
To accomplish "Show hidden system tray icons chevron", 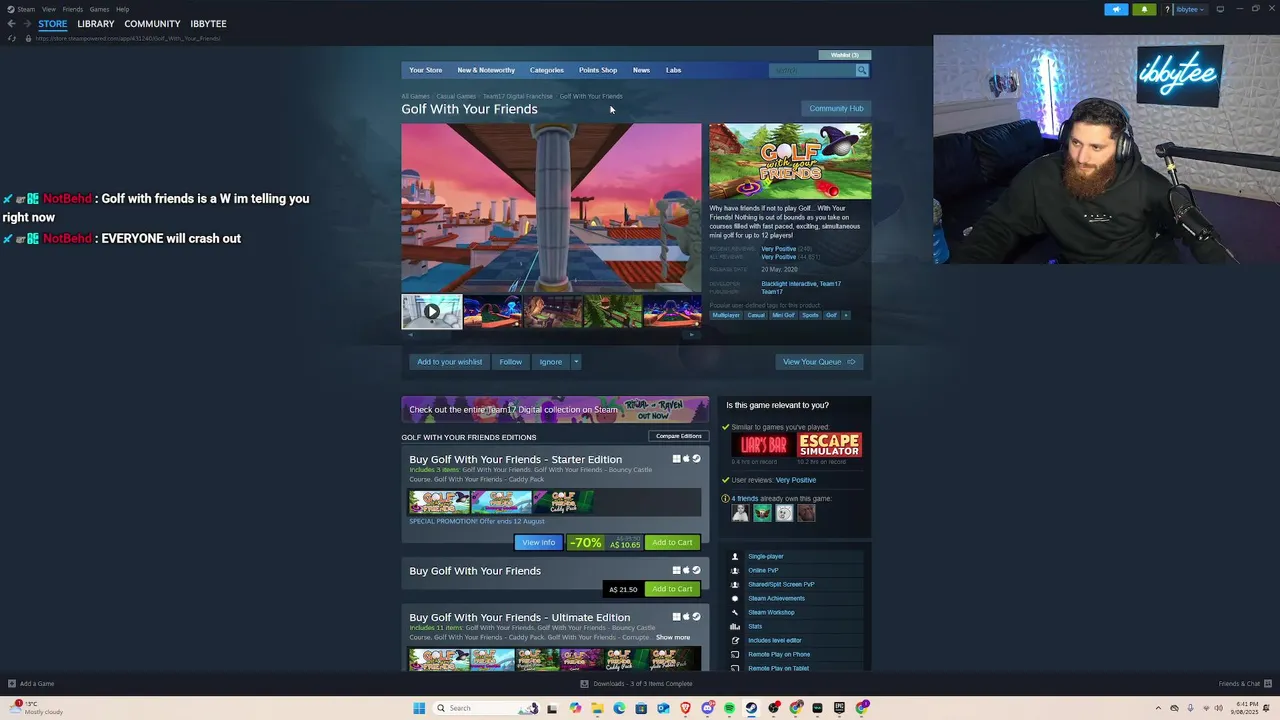I will 1158,708.
